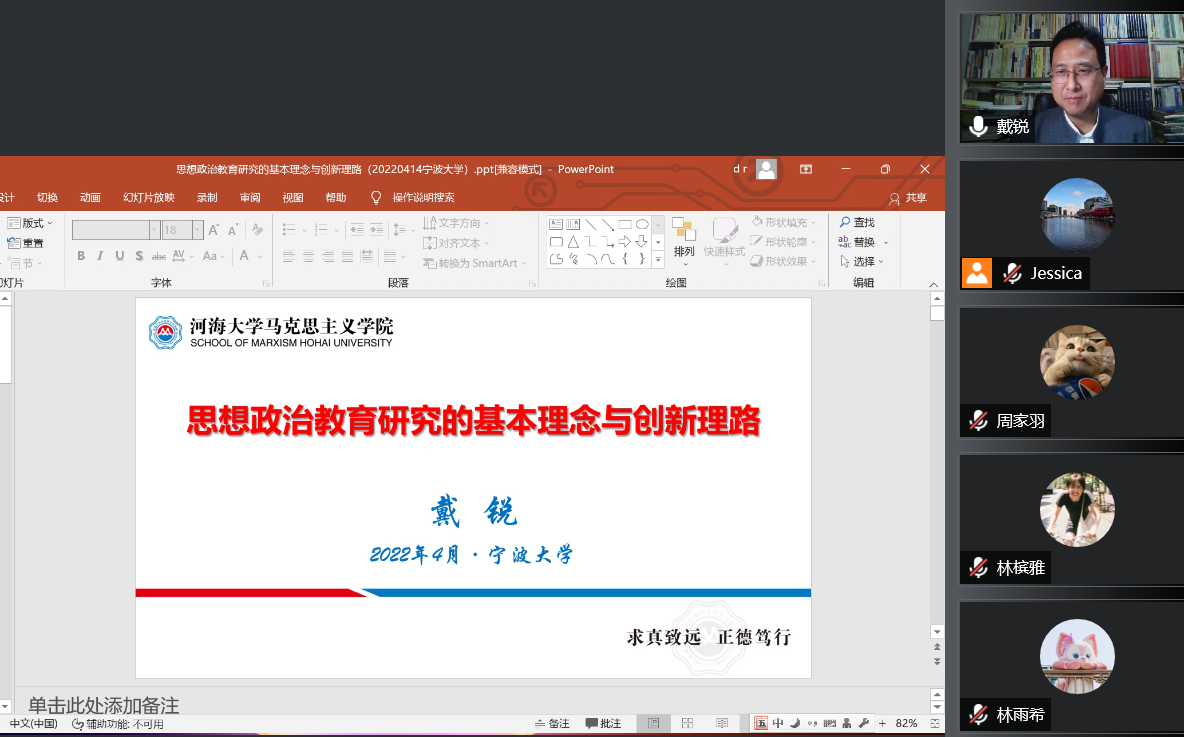This screenshot has width=1184, height=737.
Task: Click the Share (共享) icon
Action: 894,198
